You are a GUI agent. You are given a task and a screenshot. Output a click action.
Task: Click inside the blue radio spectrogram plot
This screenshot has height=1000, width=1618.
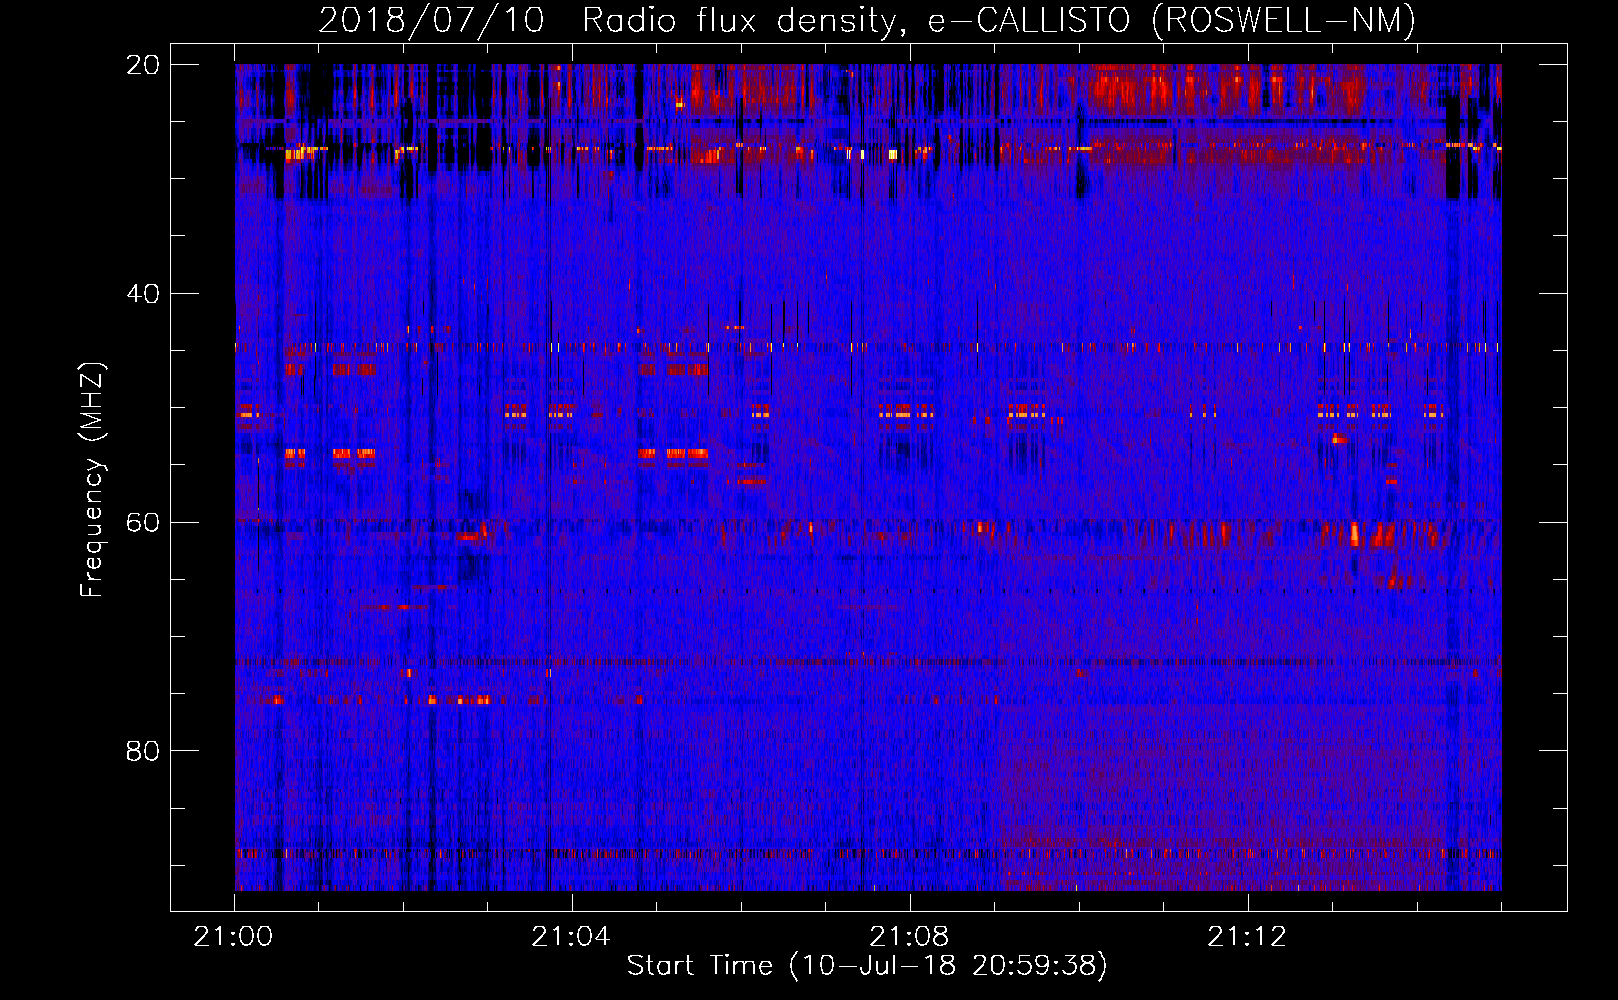[868, 477]
